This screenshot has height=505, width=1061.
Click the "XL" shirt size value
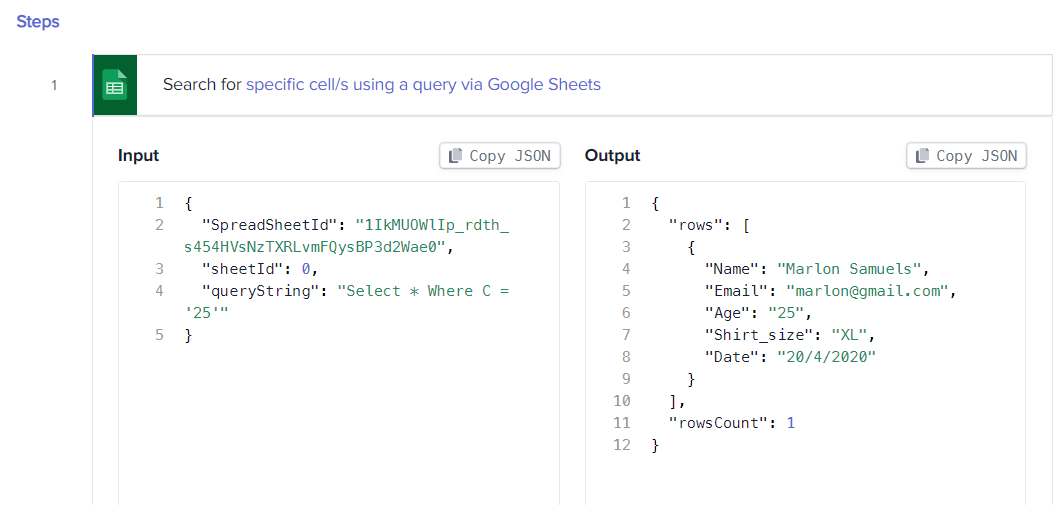[x=849, y=335]
